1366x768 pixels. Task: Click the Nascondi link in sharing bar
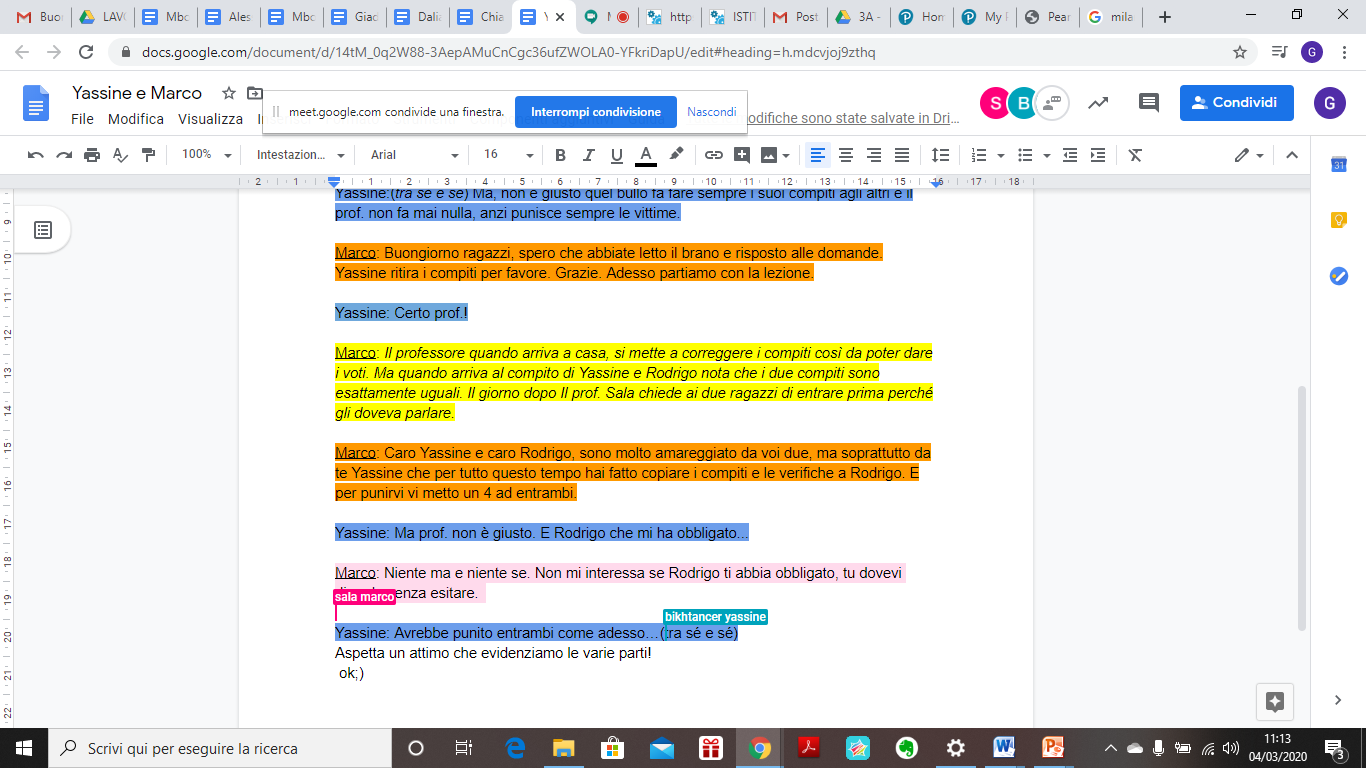click(712, 112)
